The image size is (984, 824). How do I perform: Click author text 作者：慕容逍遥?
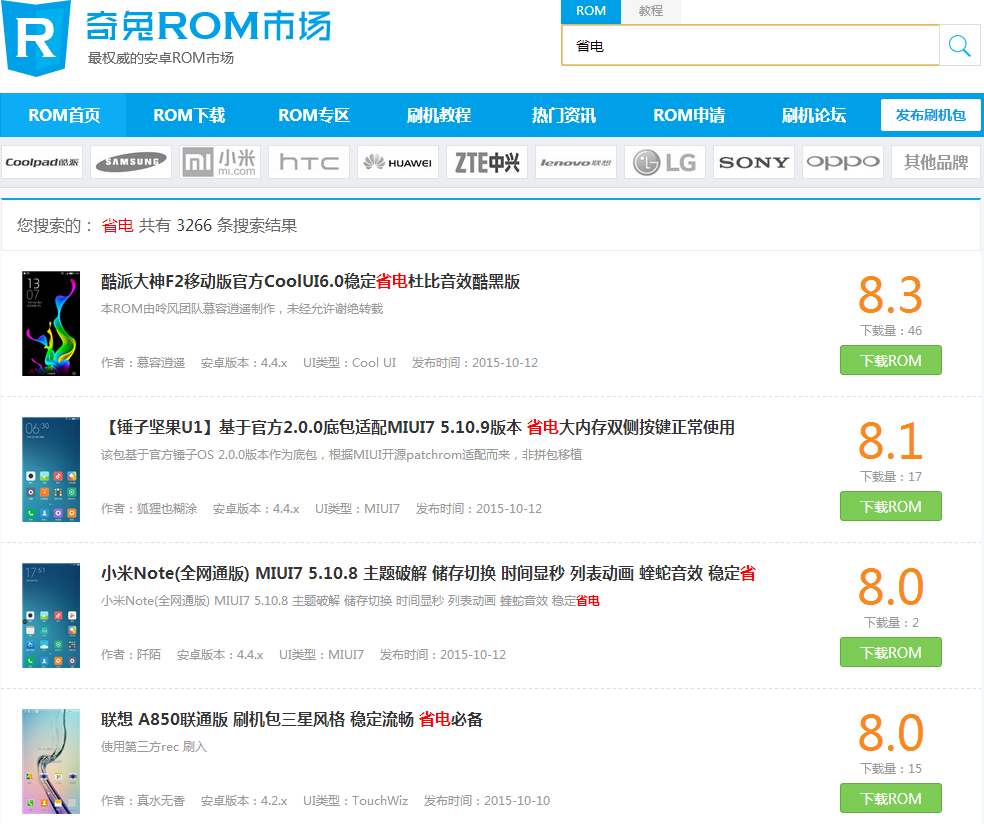tap(143, 363)
